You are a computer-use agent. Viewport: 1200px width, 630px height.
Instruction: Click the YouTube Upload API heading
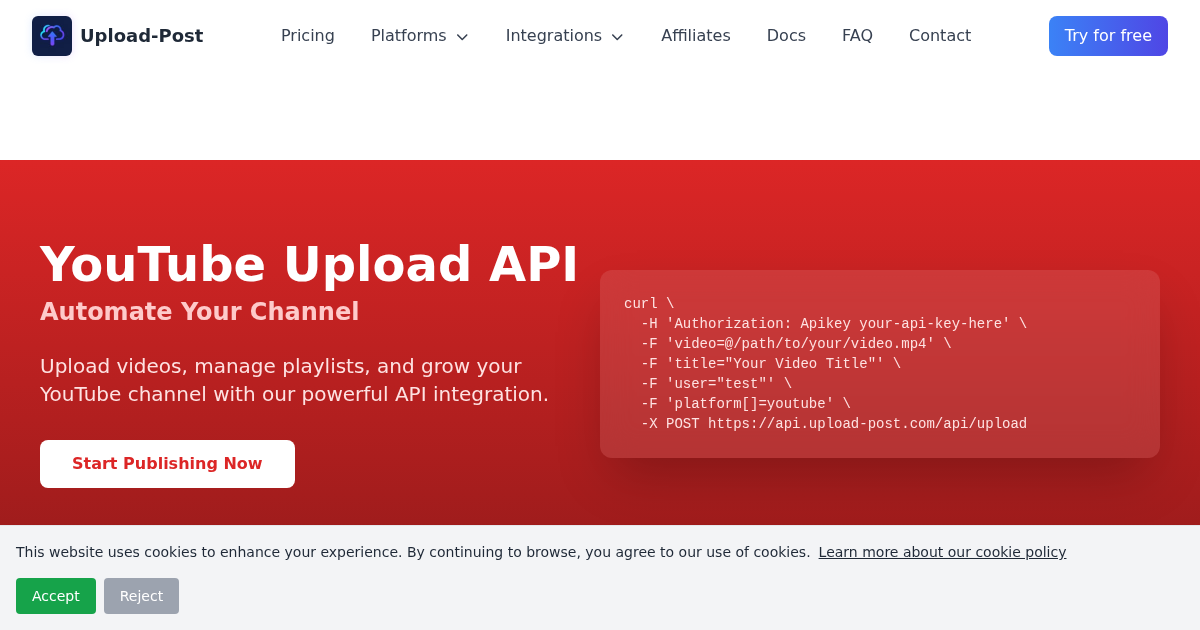(x=309, y=264)
